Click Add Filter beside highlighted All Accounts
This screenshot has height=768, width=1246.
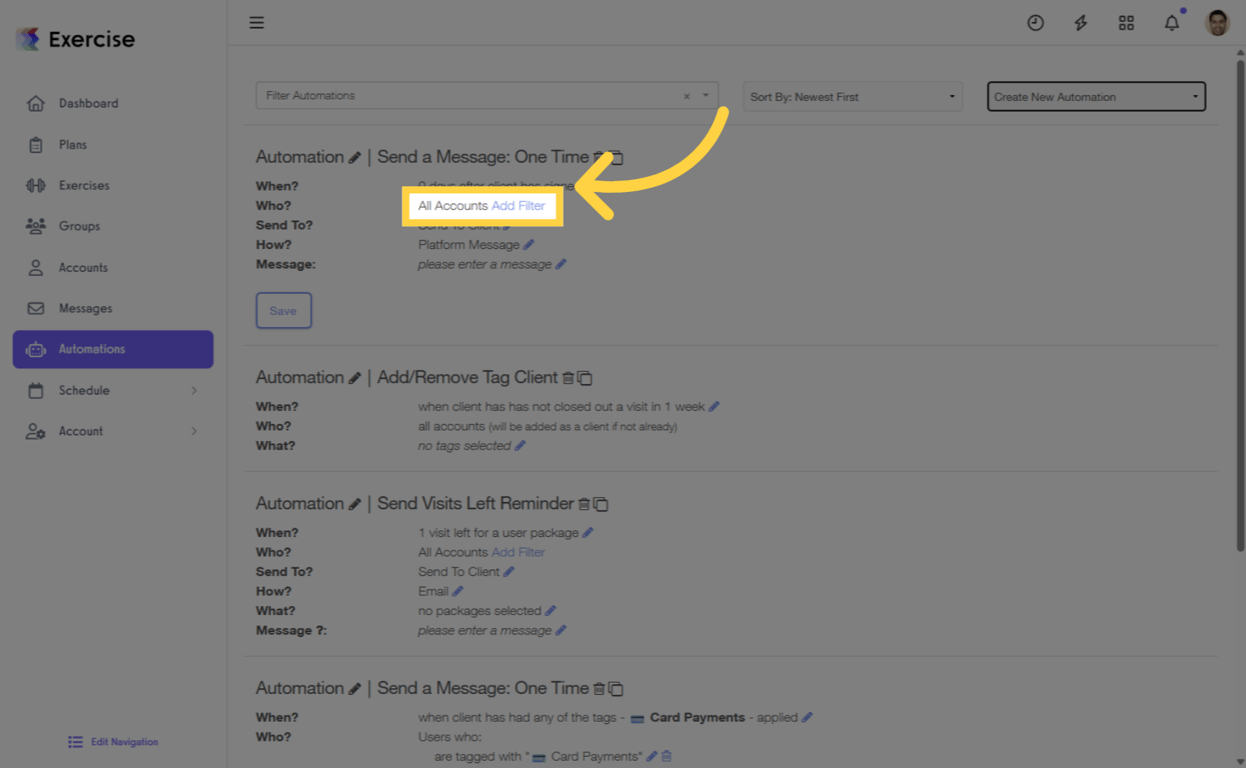[x=518, y=206]
